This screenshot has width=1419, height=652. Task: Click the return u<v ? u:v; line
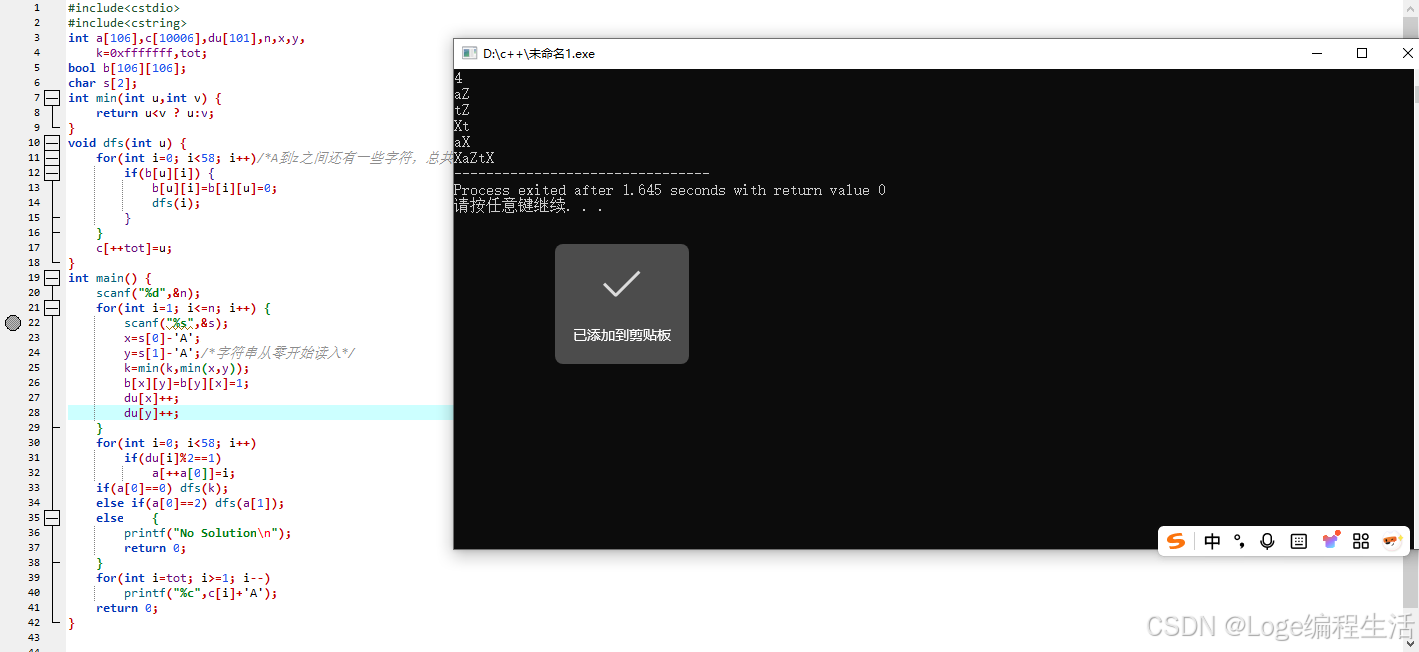pos(155,113)
